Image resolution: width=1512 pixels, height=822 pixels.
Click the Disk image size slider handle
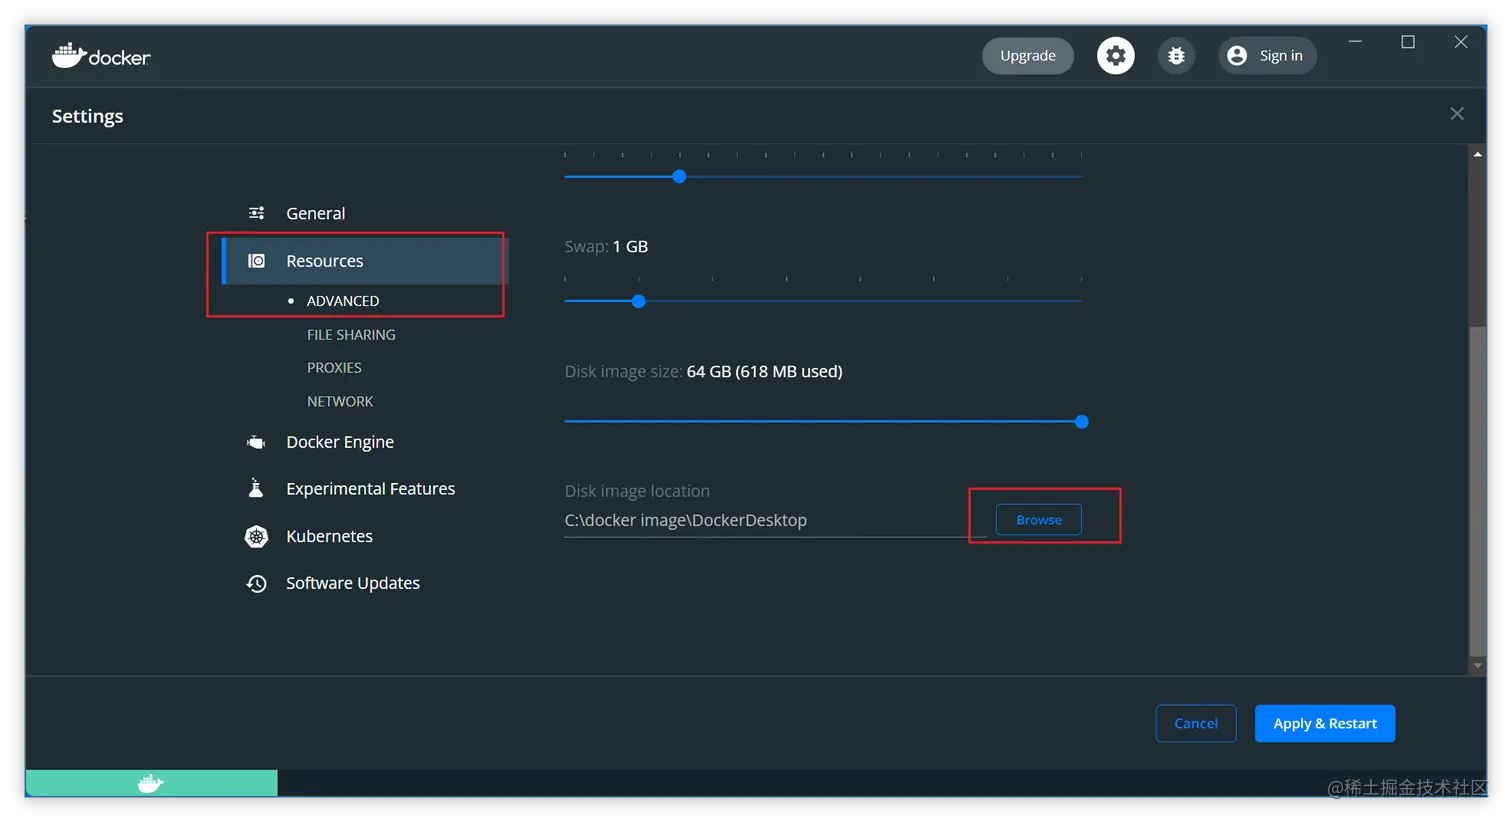pos(1082,422)
